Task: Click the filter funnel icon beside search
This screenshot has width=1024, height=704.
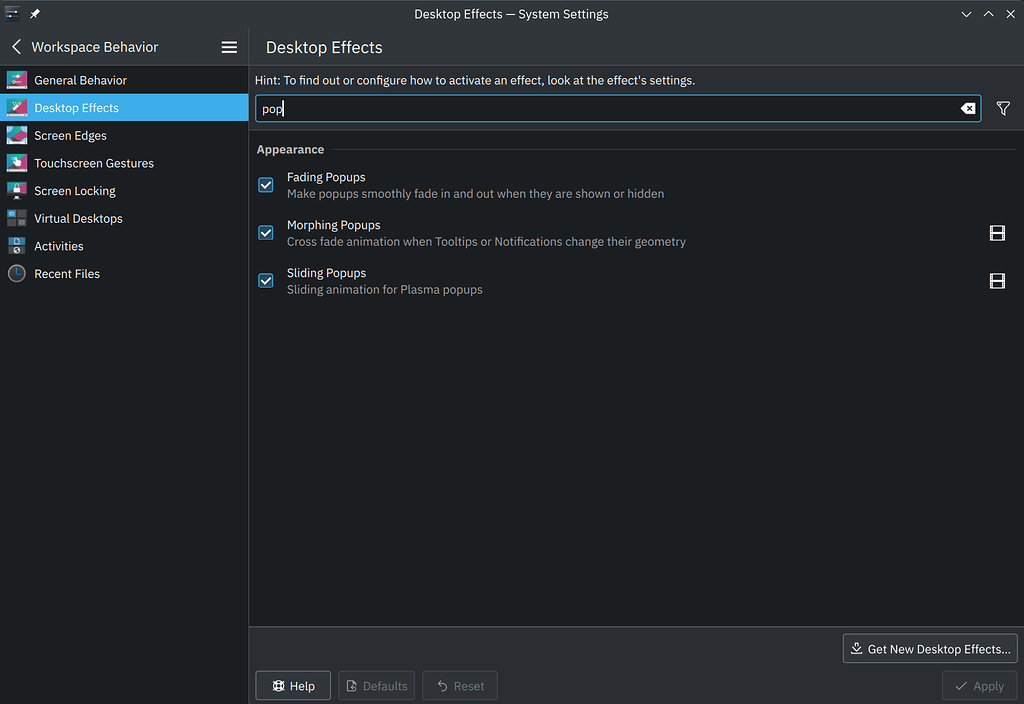Action: pos(1003,108)
